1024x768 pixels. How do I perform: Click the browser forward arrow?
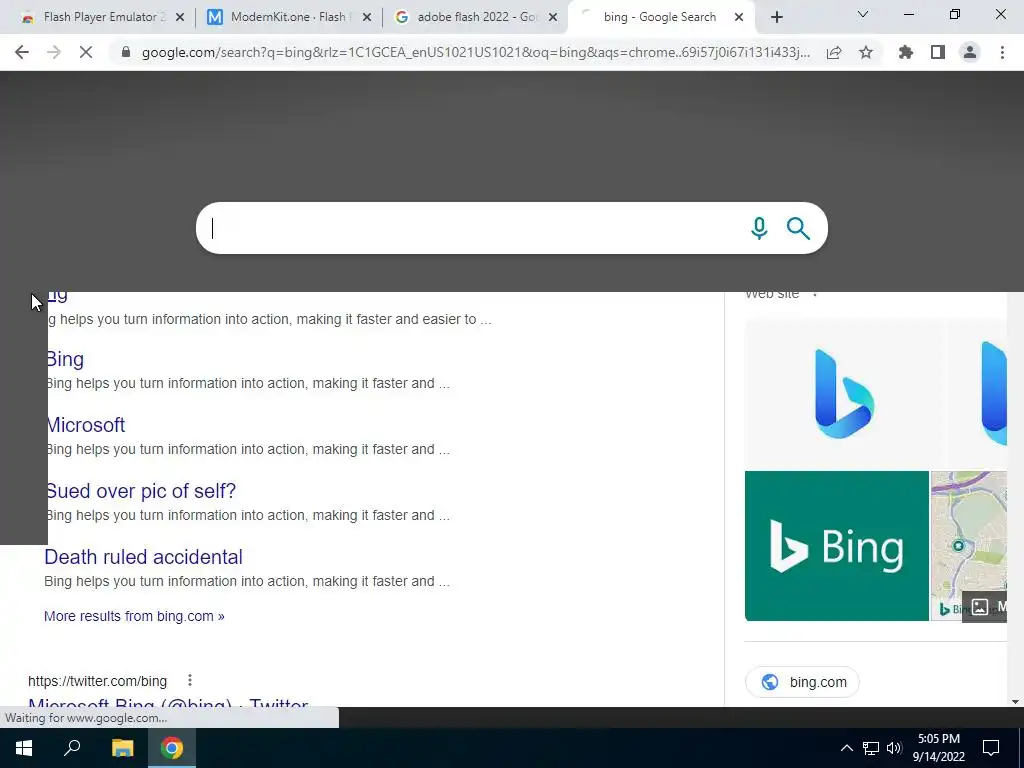(x=54, y=52)
